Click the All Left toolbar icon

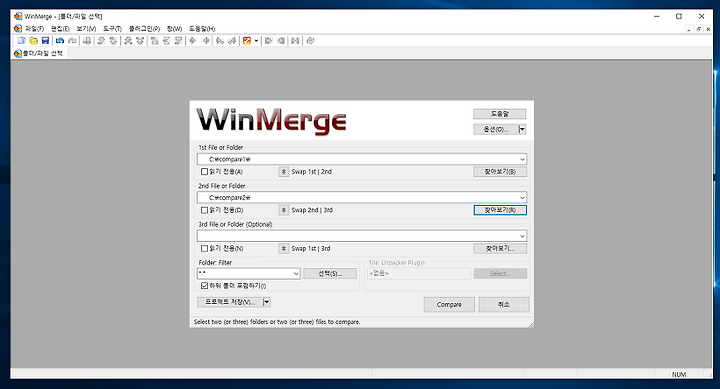click(x=281, y=41)
